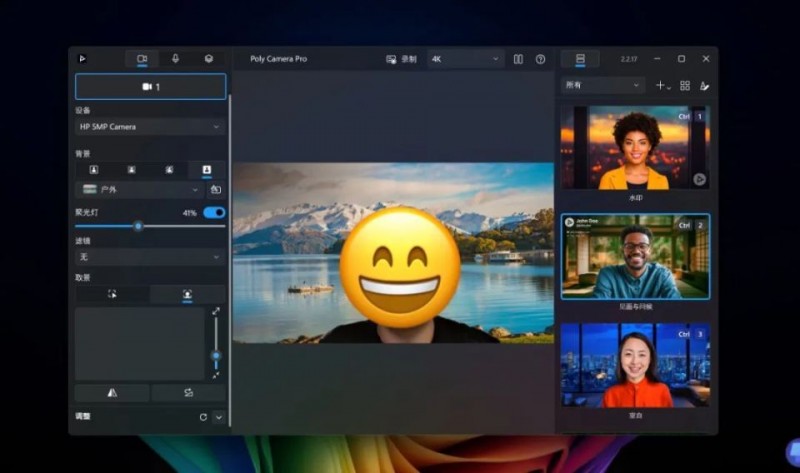Image resolution: width=800 pixels, height=473 pixels.
Task: Click the camera 1 source button
Action: [151, 87]
